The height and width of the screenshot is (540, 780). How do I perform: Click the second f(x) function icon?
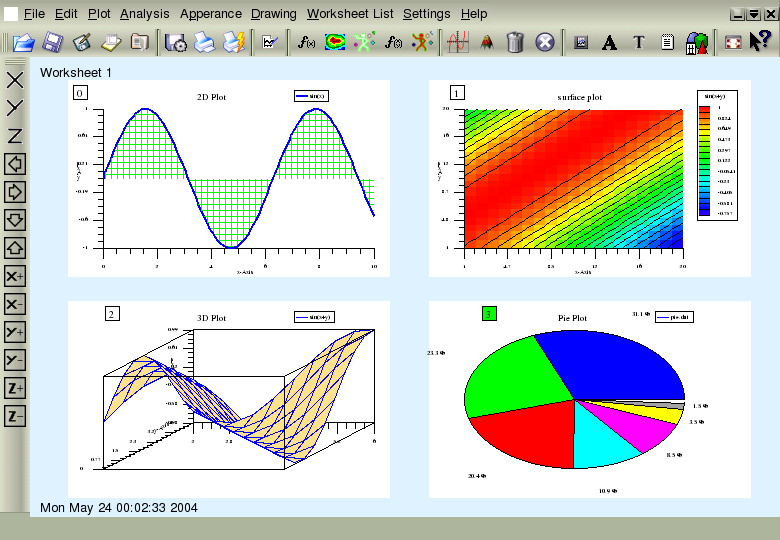(393, 43)
